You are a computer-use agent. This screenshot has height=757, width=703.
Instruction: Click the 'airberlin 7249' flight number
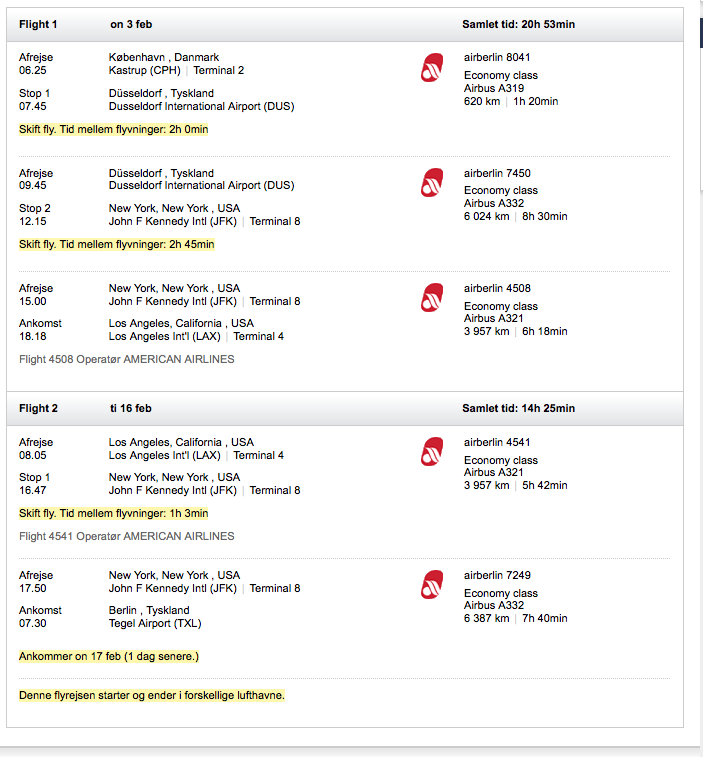click(x=497, y=575)
